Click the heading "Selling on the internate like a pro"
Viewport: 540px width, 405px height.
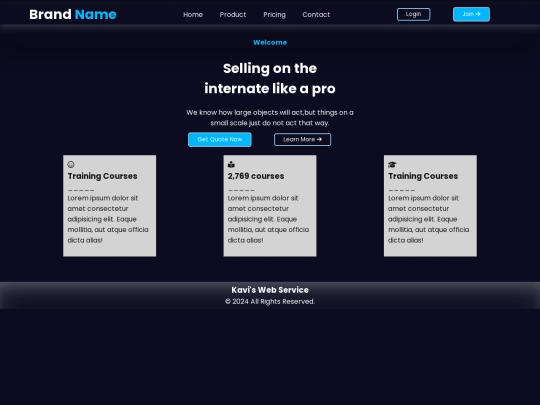pyautogui.click(x=270, y=79)
